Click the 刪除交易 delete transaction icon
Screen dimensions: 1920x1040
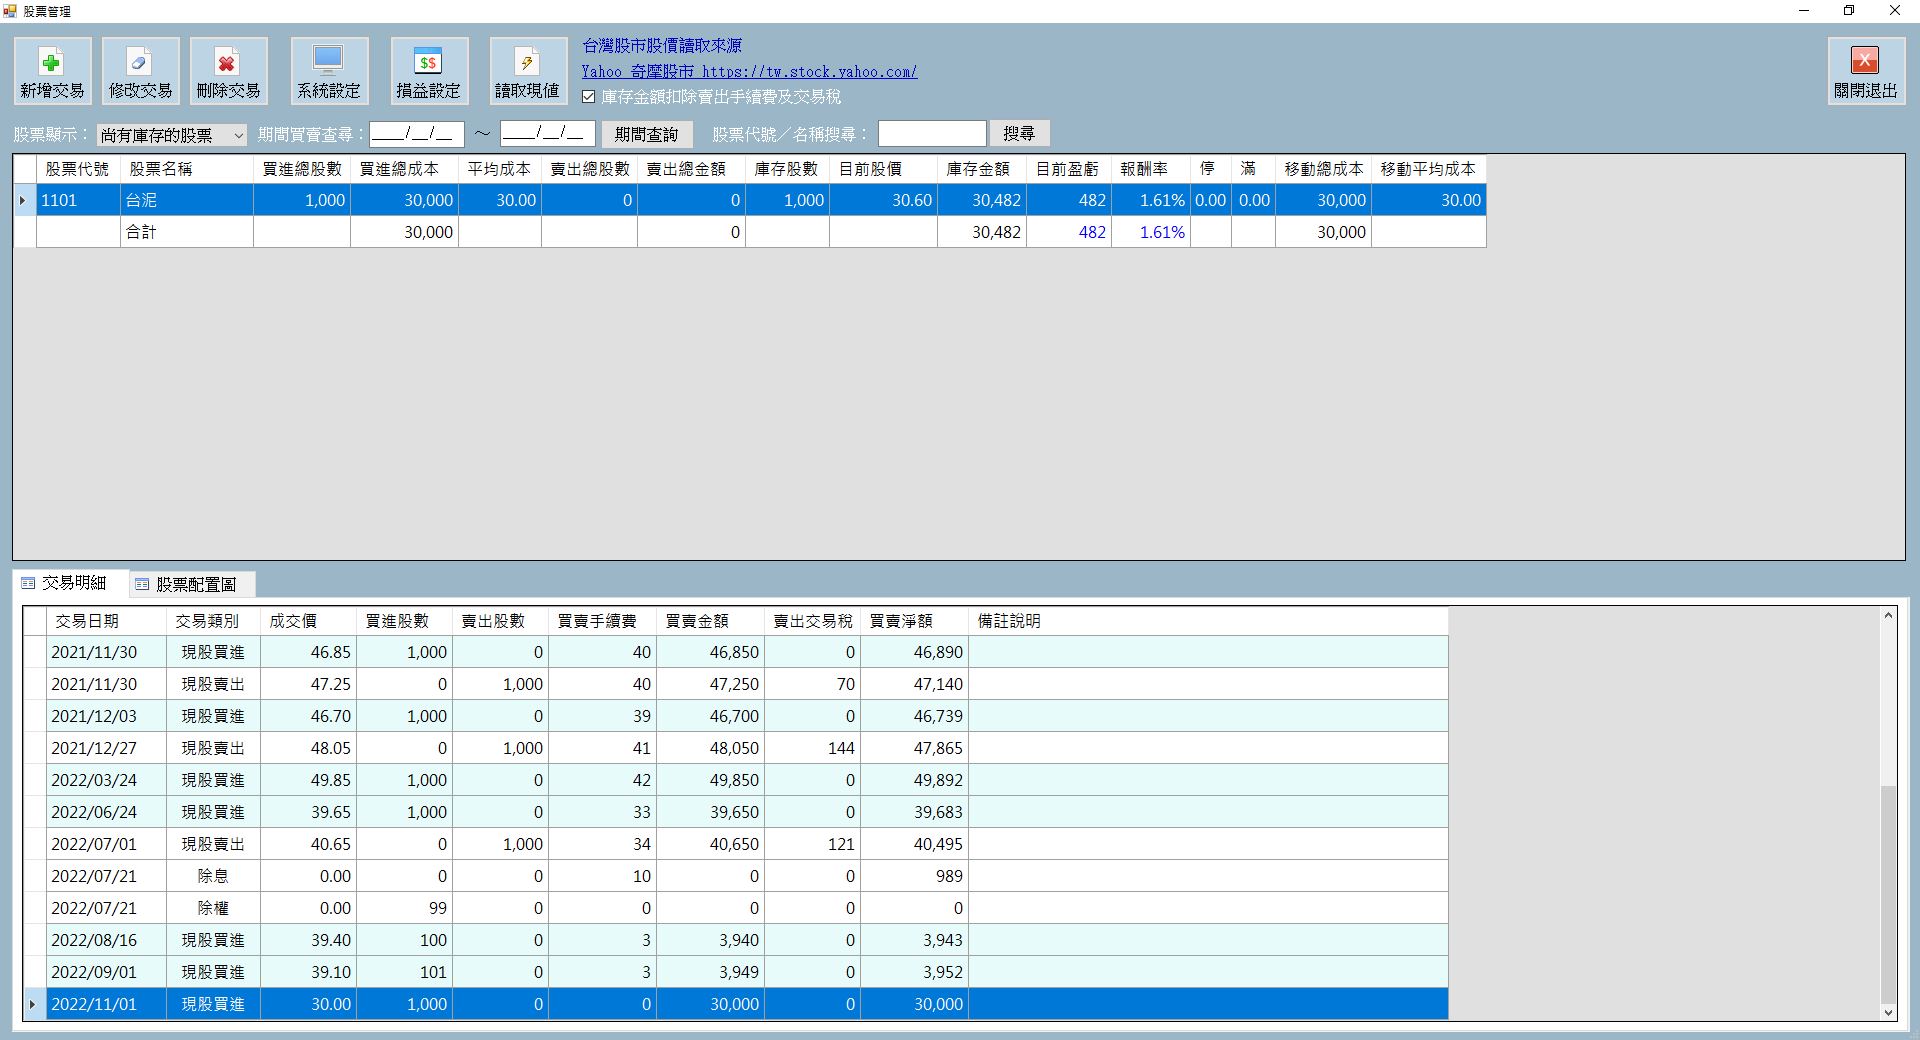click(228, 71)
